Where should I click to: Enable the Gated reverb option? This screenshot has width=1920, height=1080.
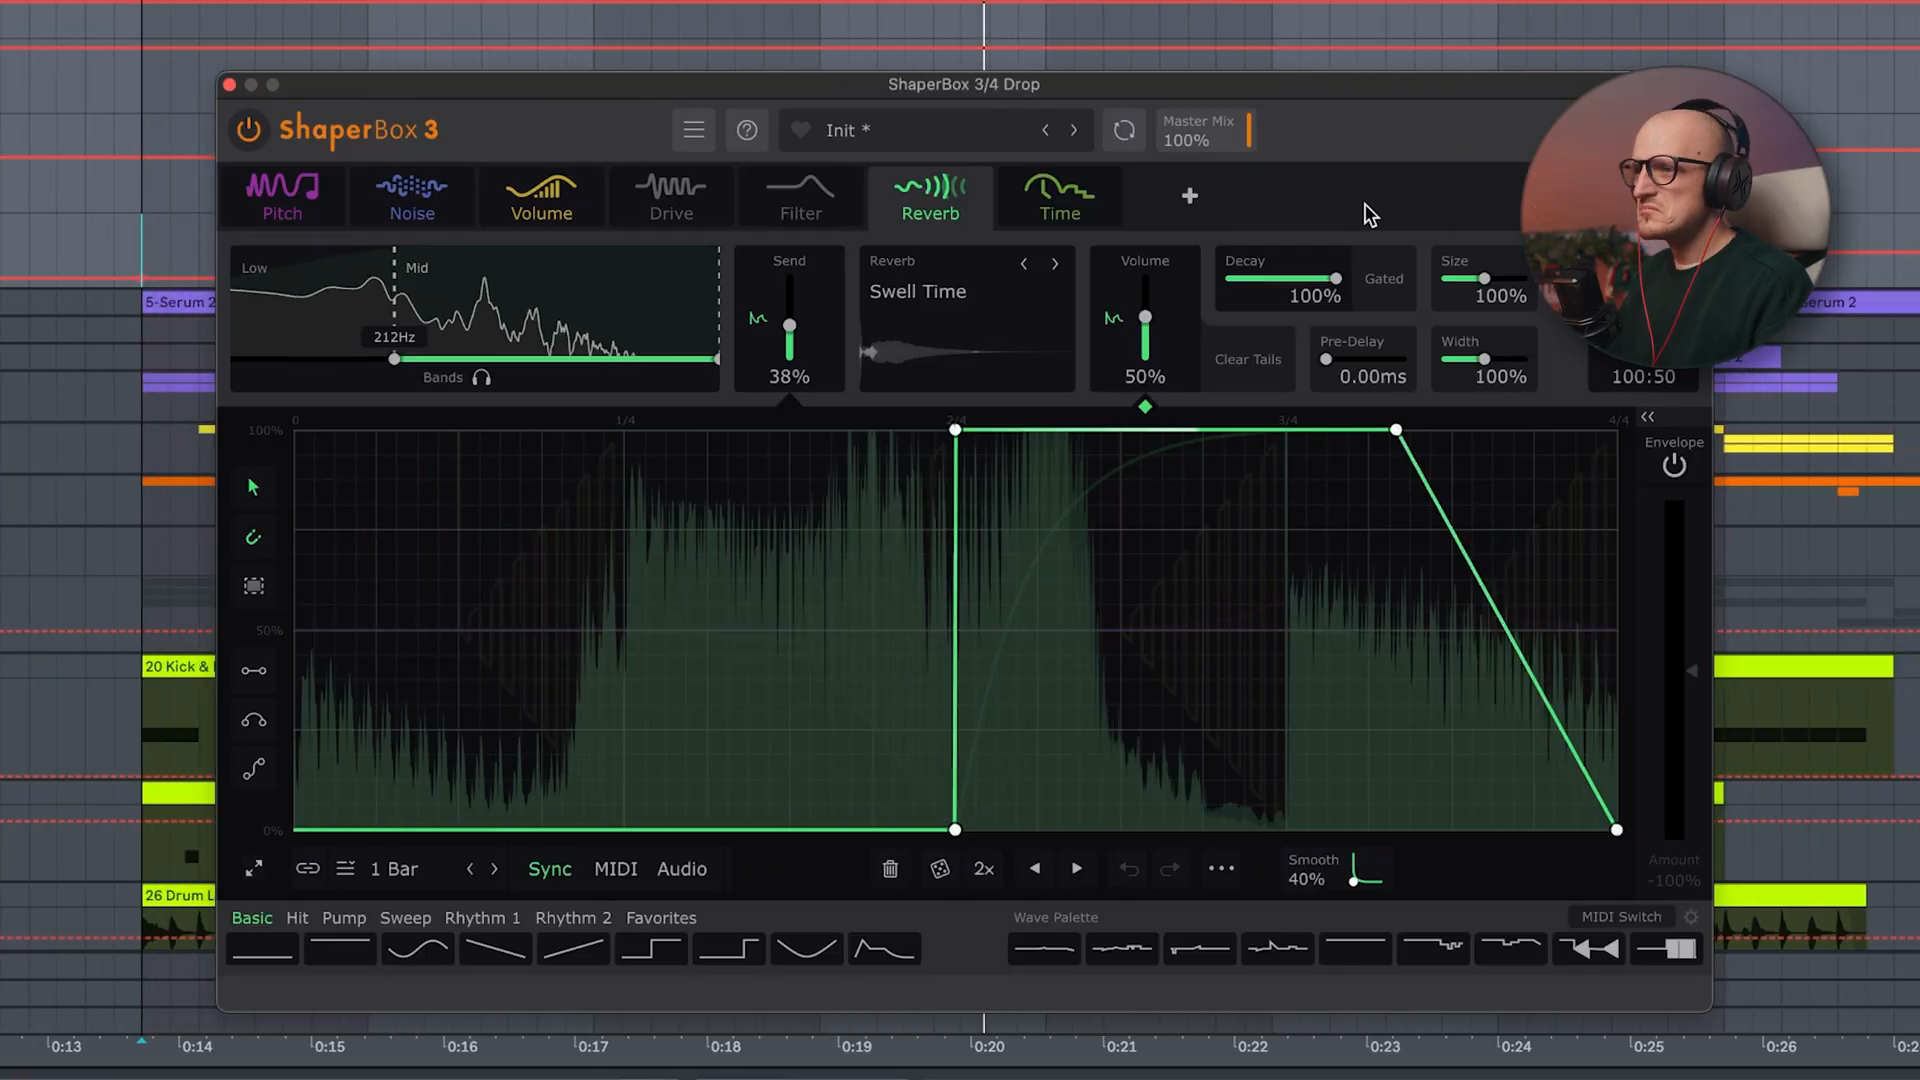pos(1384,279)
